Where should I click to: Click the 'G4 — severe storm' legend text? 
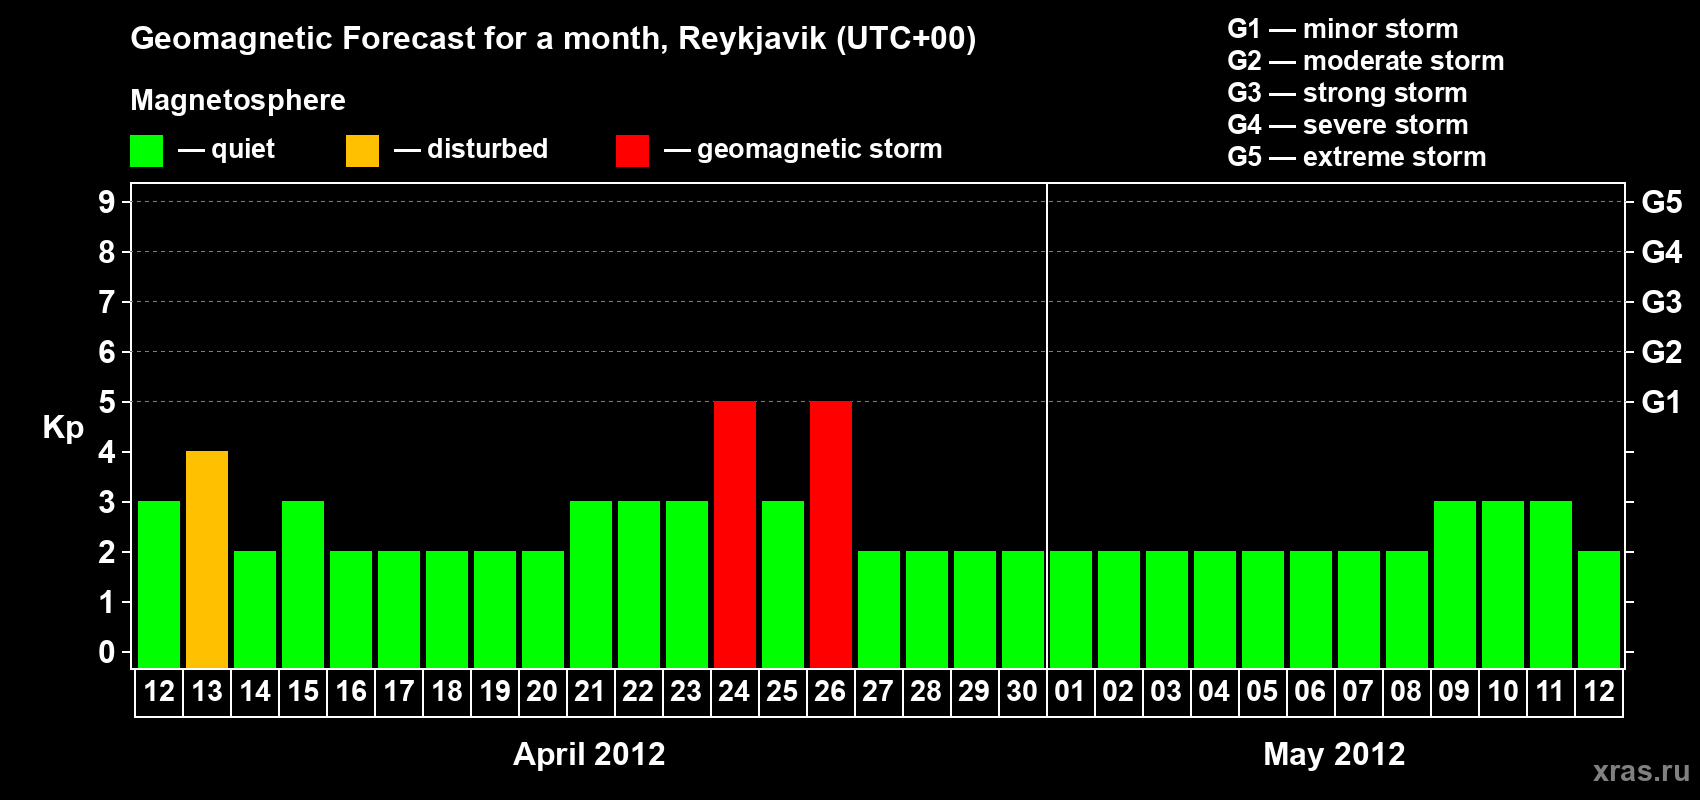pos(1348,125)
